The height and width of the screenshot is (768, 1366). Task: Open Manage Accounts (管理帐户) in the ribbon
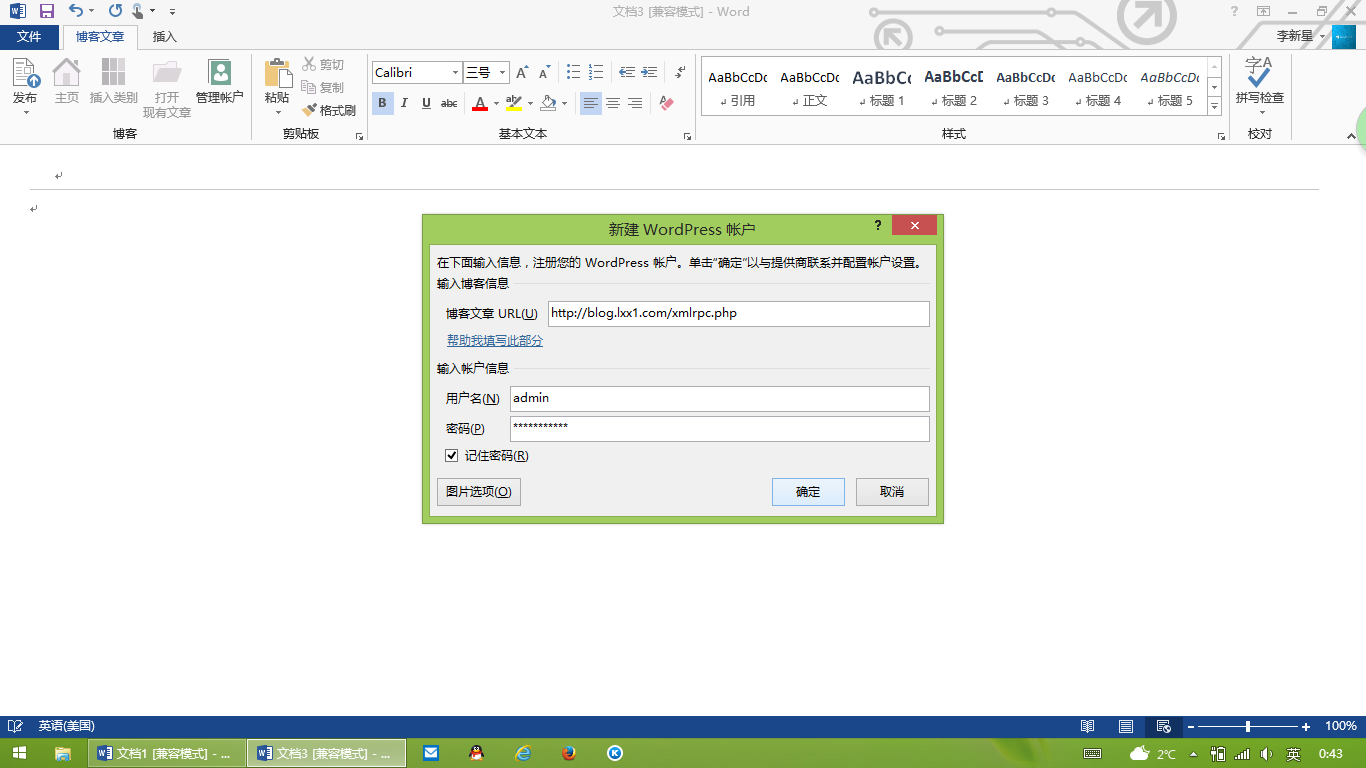tap(219, 82)
